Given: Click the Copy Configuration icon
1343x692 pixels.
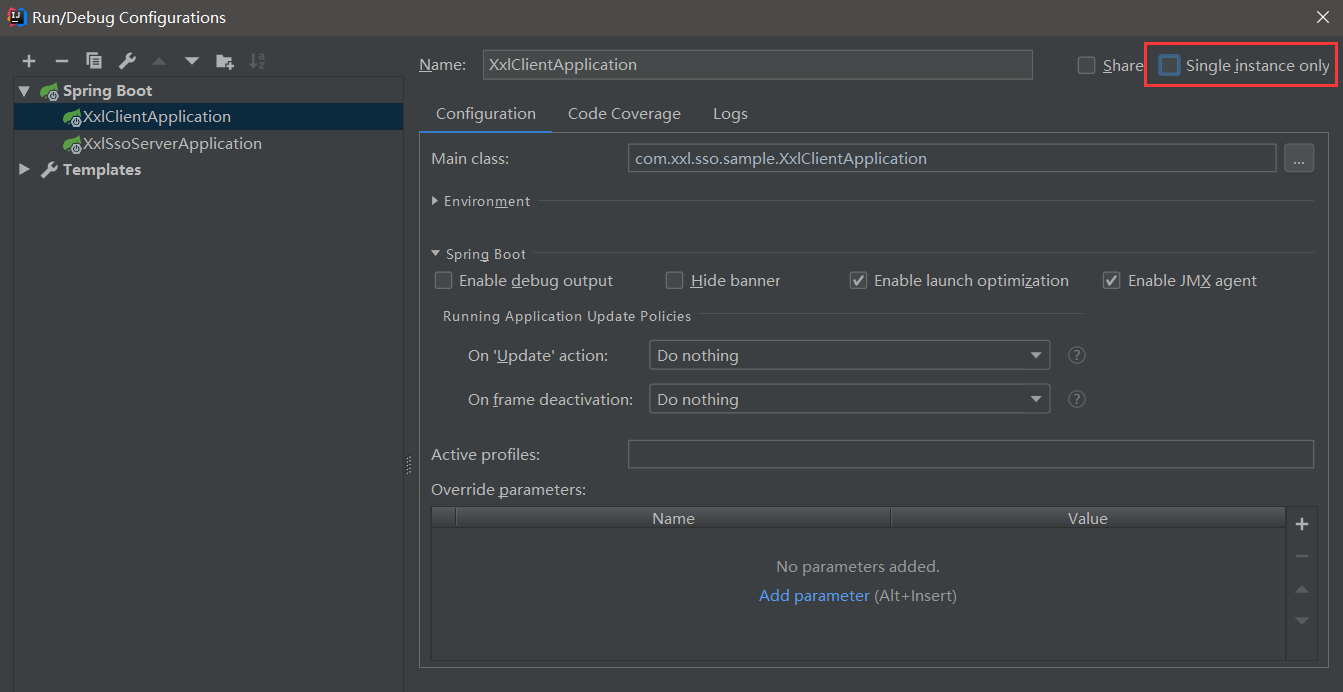Looking at the screenshot, I should click(94, 62).
